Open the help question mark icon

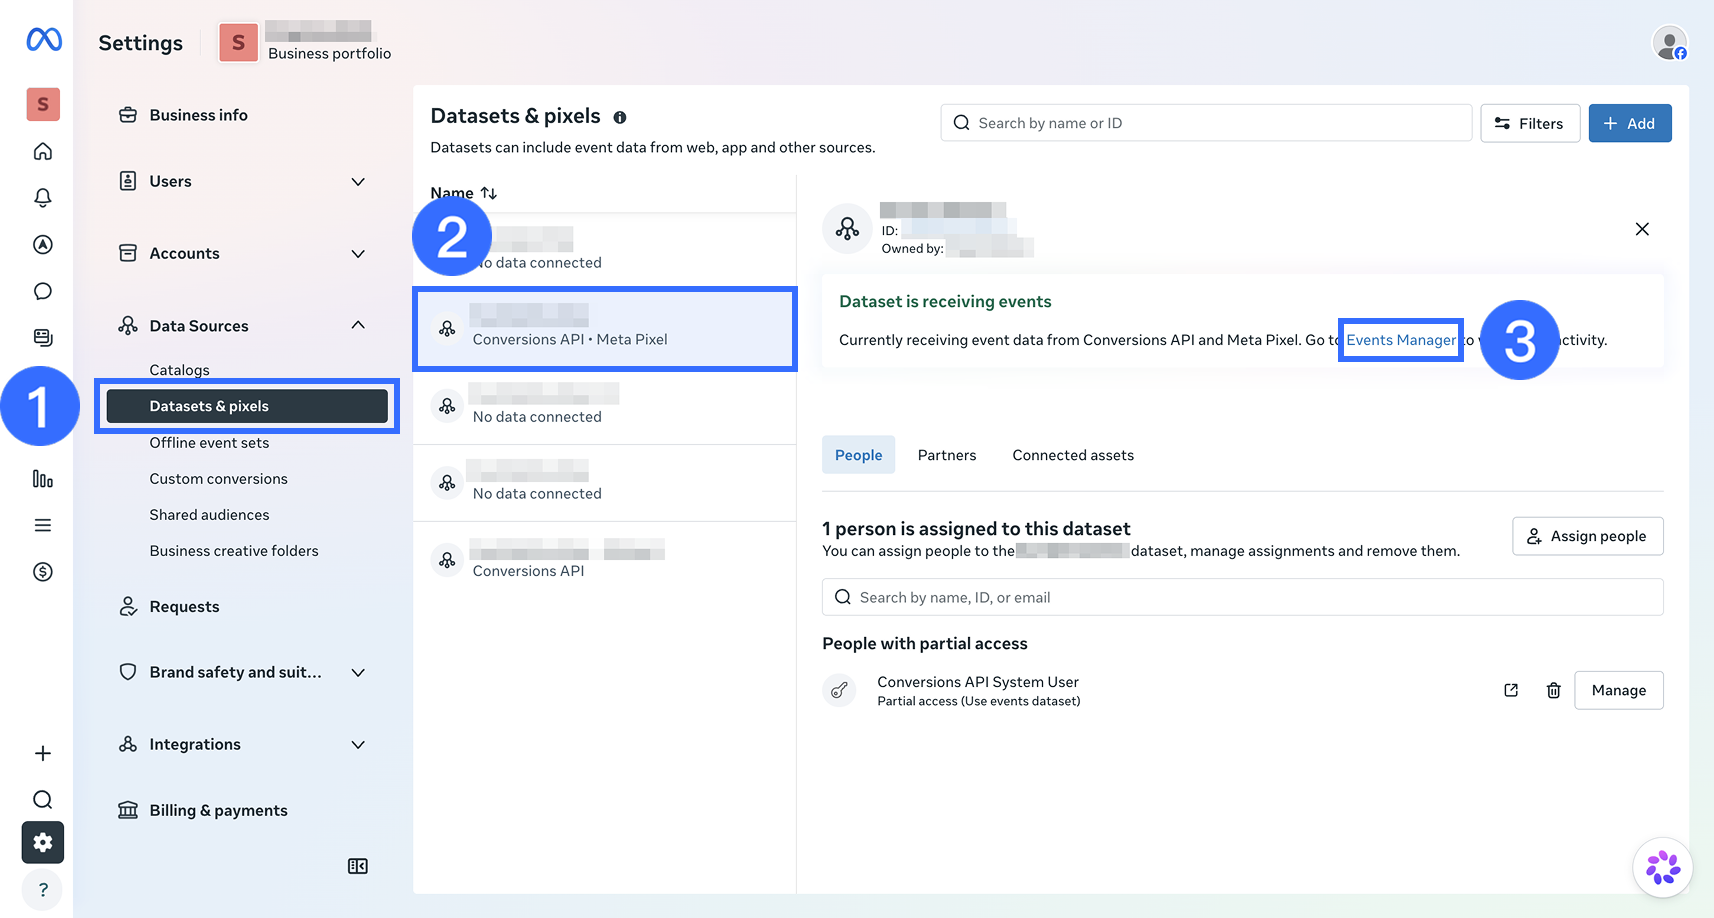(43, 890)
